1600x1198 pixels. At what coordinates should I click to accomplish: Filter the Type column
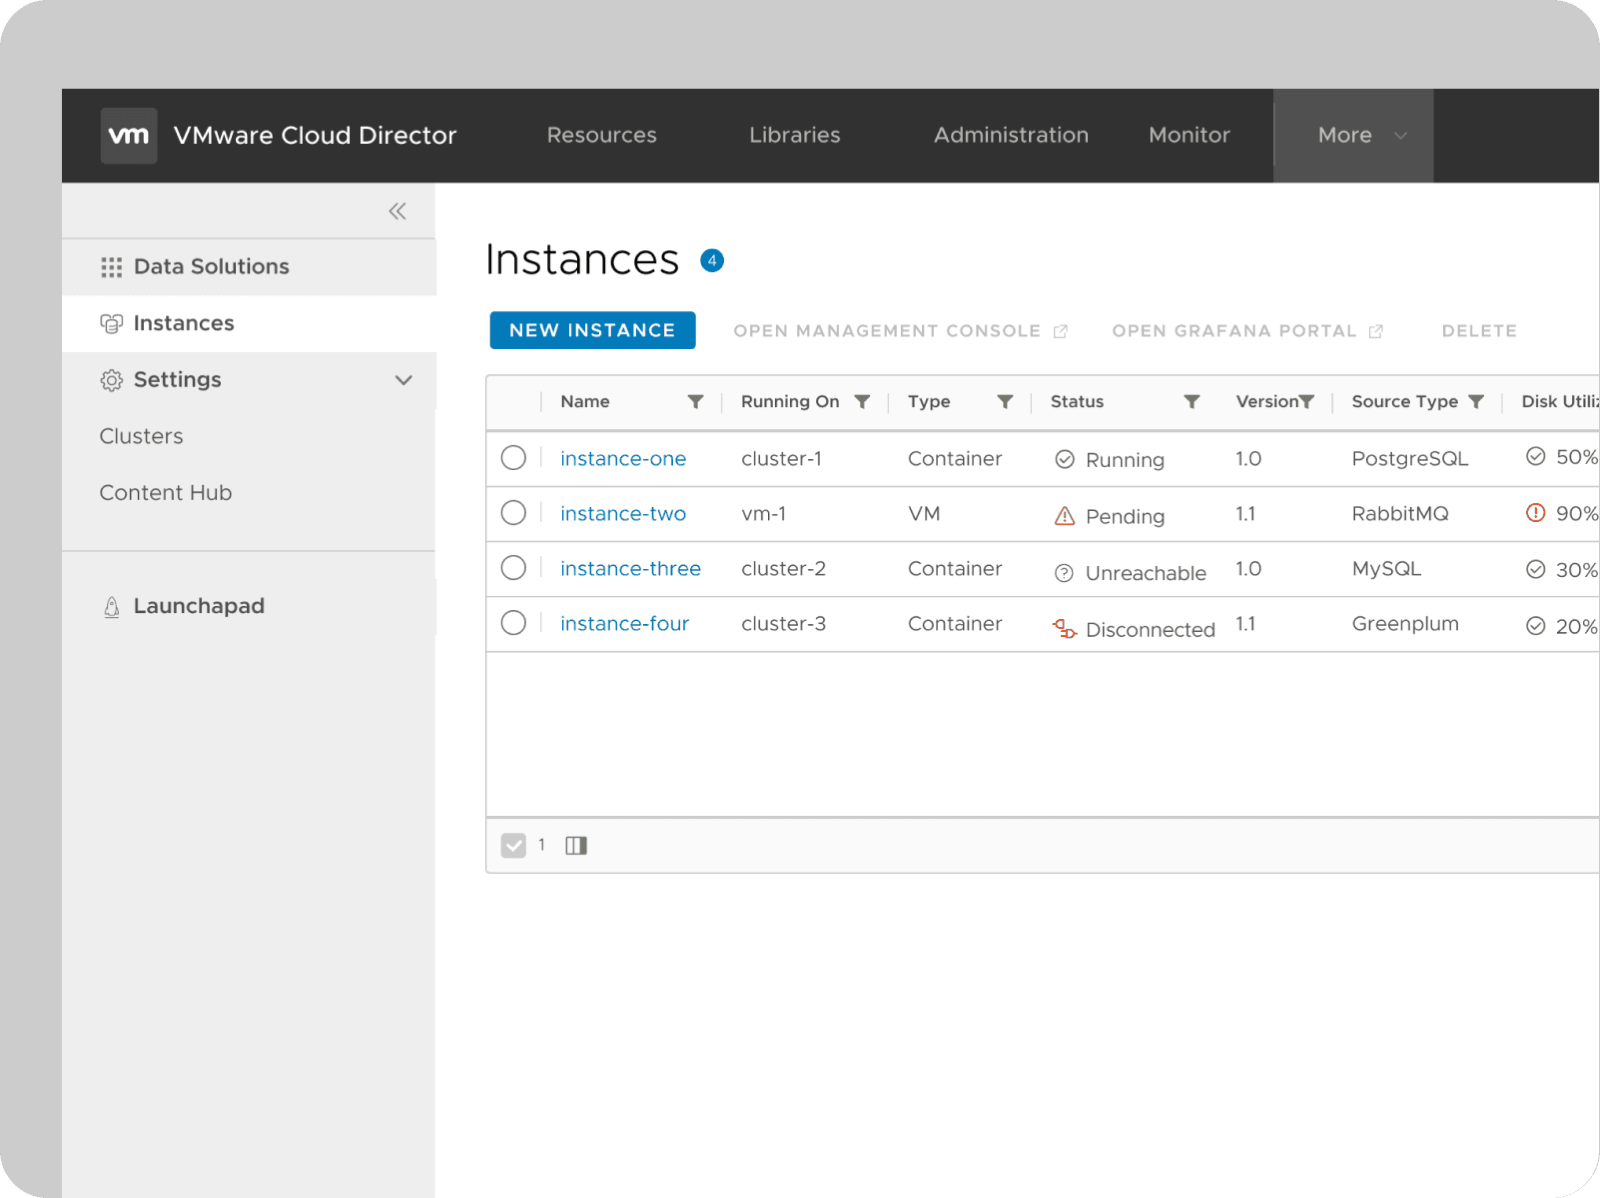pyautogui.click(x=1005, y=402)
